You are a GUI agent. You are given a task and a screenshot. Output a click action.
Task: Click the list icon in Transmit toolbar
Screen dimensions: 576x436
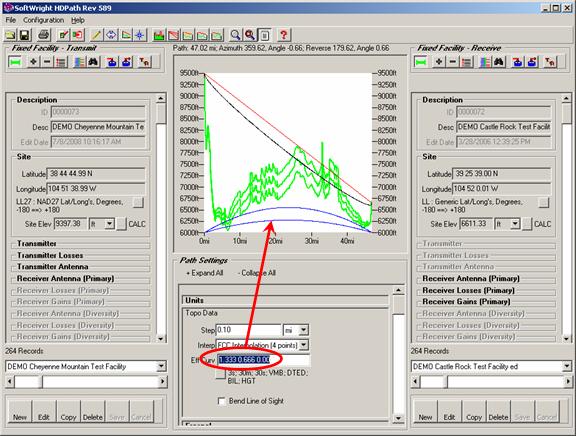[61, 62]
